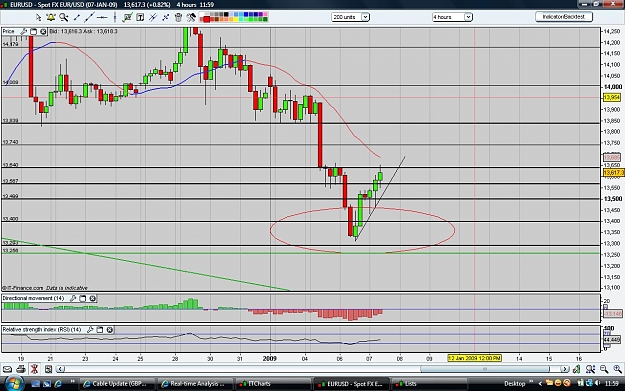Detach the Directional movement panel
The width and height of the screenshot is (625, 391).
point(83,298)
